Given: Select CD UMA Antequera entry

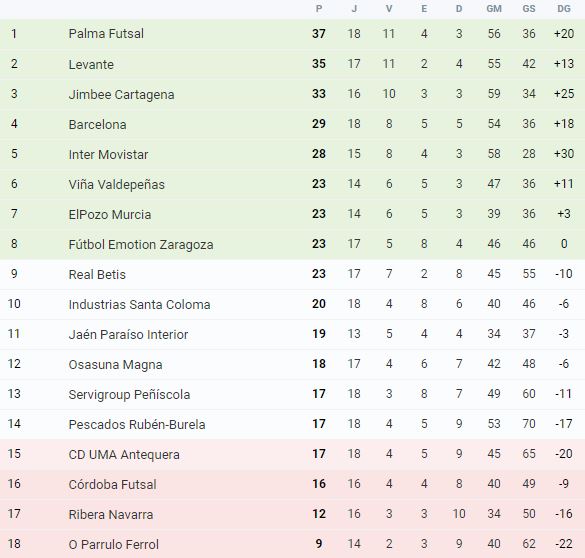Looking at the screenshot, I should pos(124,454).
